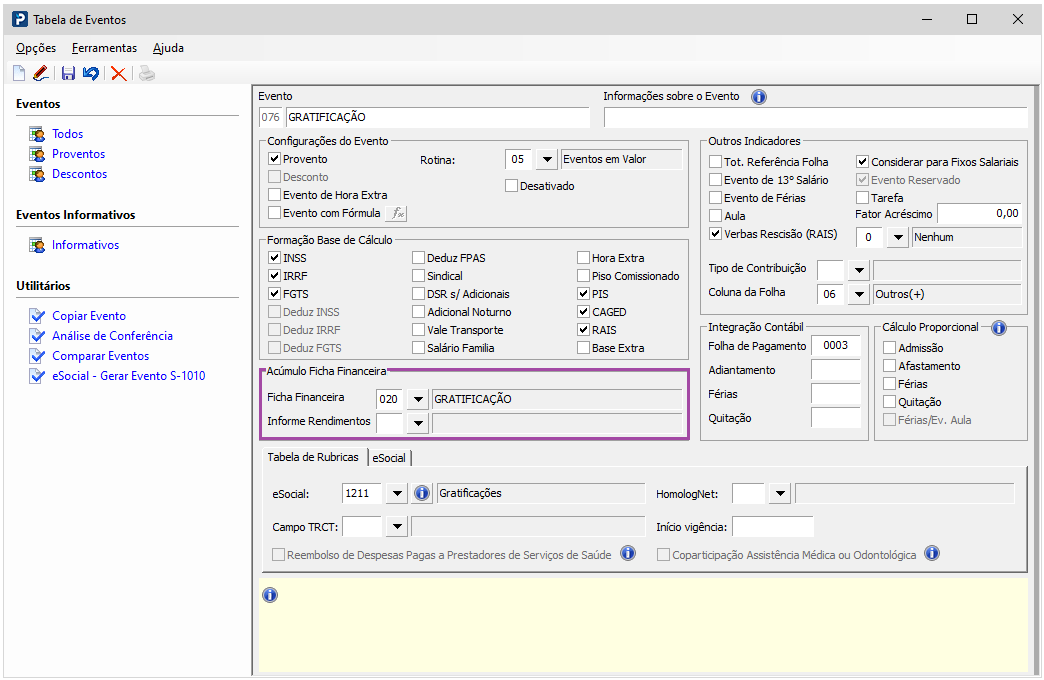The height and width of the screenshot is (680, 1044).
Task: Click the Copiar Evento utility link
Action: pyautogui.click(x=89, y=316)
